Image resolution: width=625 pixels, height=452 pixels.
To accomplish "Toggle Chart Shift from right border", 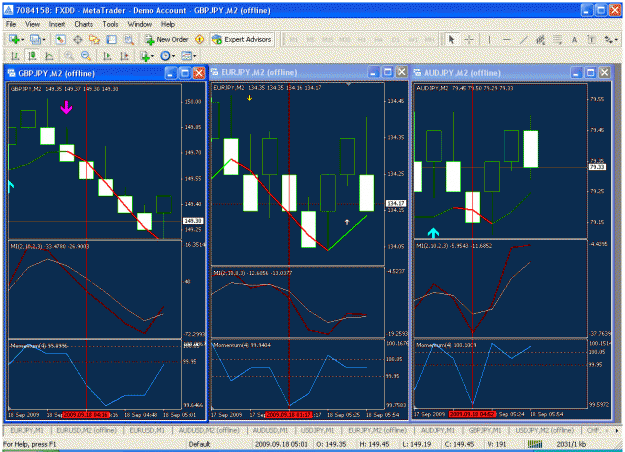I will (x=124, y=56).
